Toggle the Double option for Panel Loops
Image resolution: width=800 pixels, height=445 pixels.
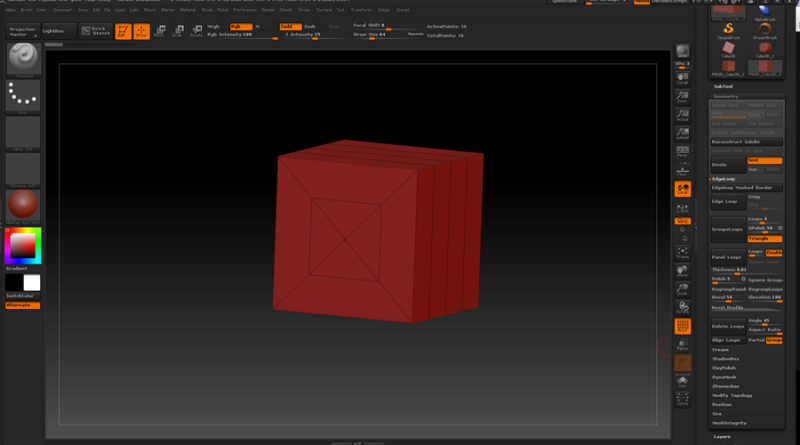pos(774,252)
